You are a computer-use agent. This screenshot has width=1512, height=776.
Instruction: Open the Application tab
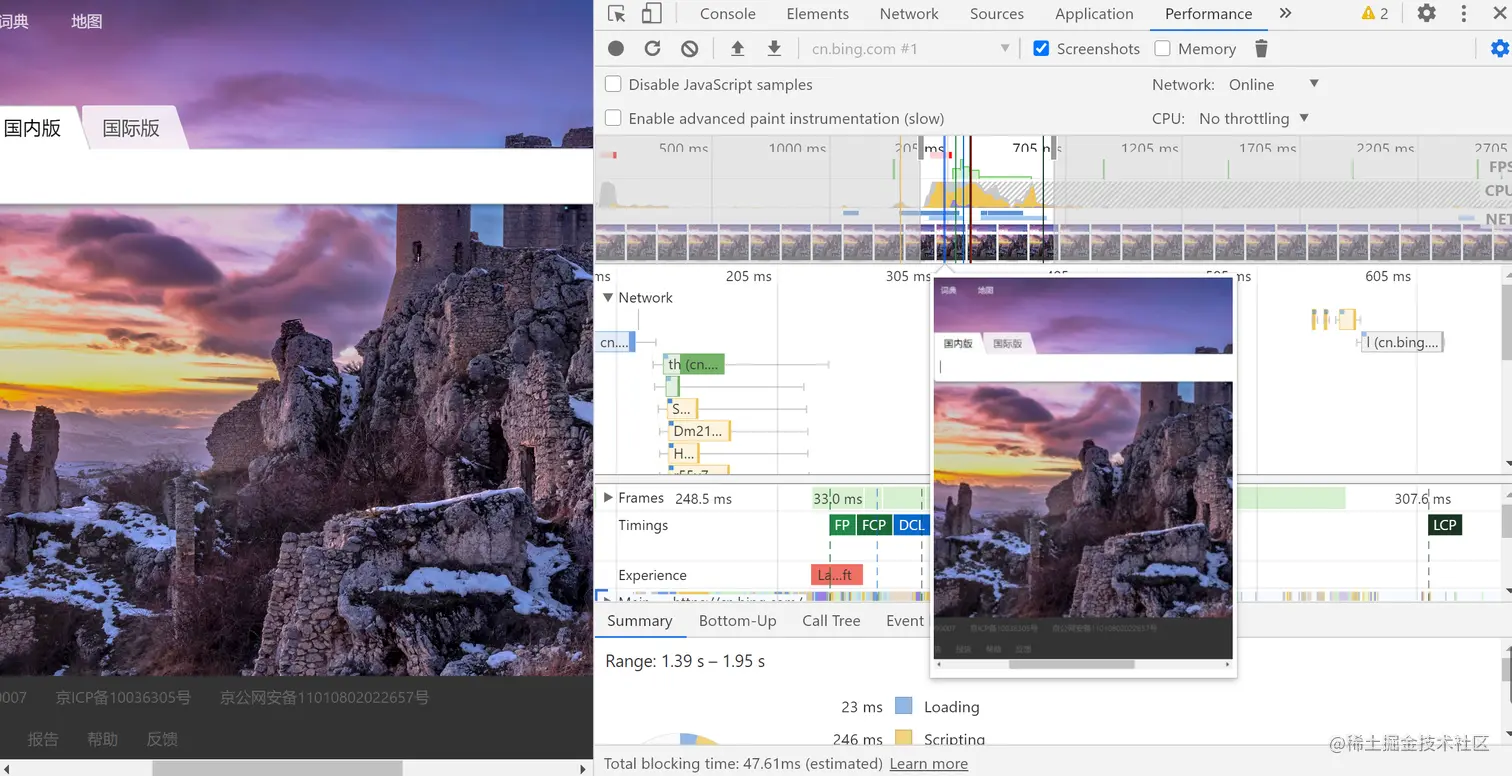point(1094,14)
